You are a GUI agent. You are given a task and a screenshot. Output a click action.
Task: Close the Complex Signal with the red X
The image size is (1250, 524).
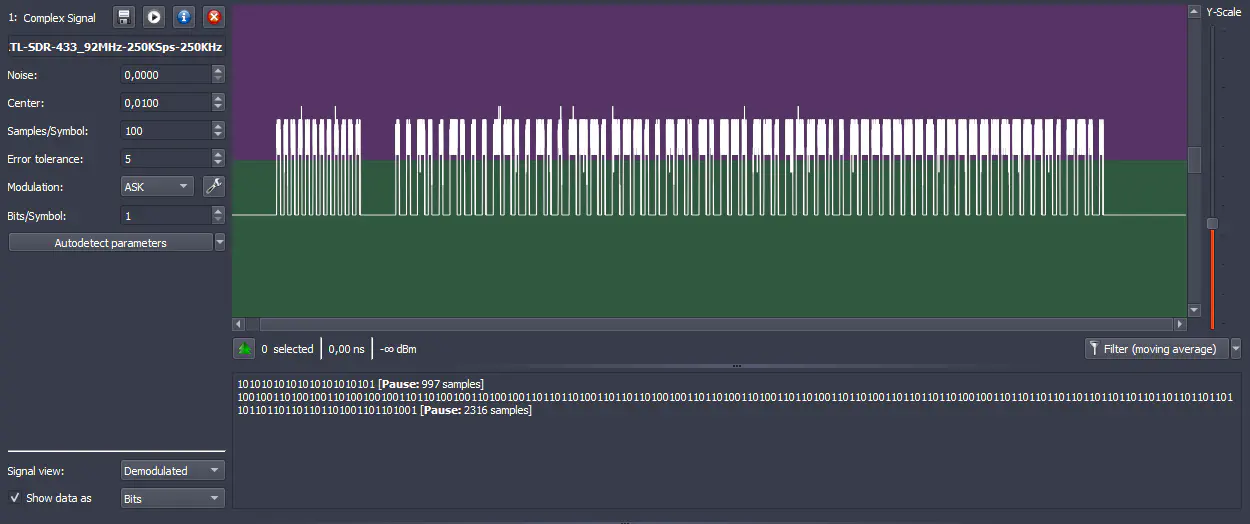click(213, 17)
